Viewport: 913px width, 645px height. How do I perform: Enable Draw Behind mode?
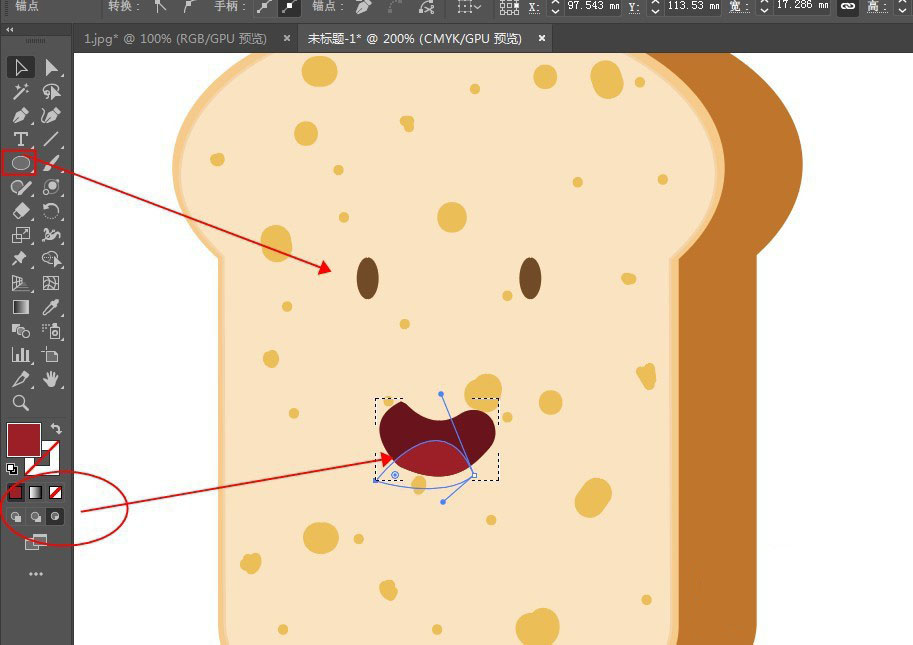pos(36,516)
